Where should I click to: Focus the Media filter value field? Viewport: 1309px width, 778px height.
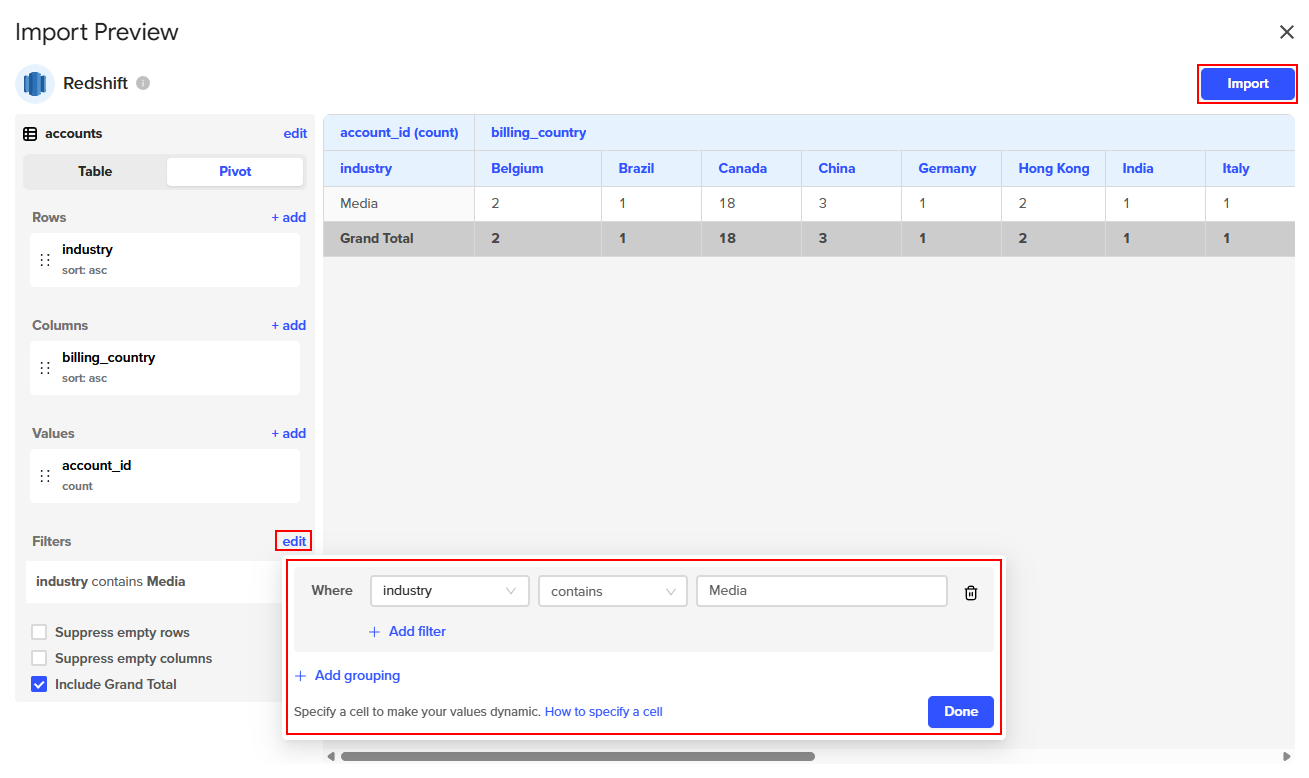(822, 591)
